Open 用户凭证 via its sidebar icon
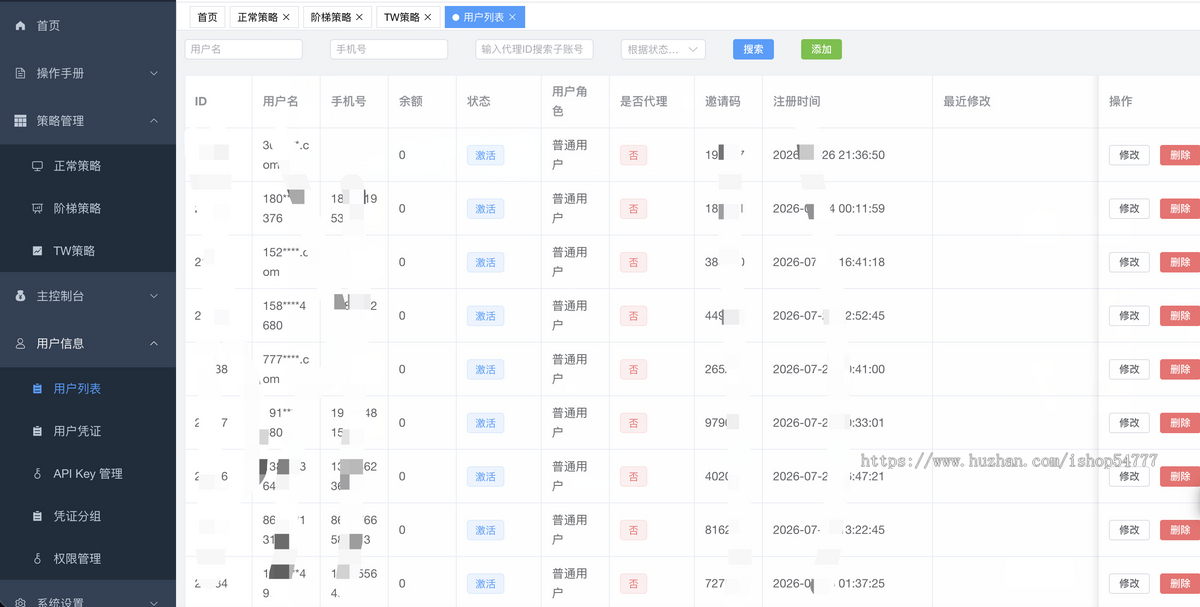The width and height of the screenshot is (1200, 607). coord(38,431)
